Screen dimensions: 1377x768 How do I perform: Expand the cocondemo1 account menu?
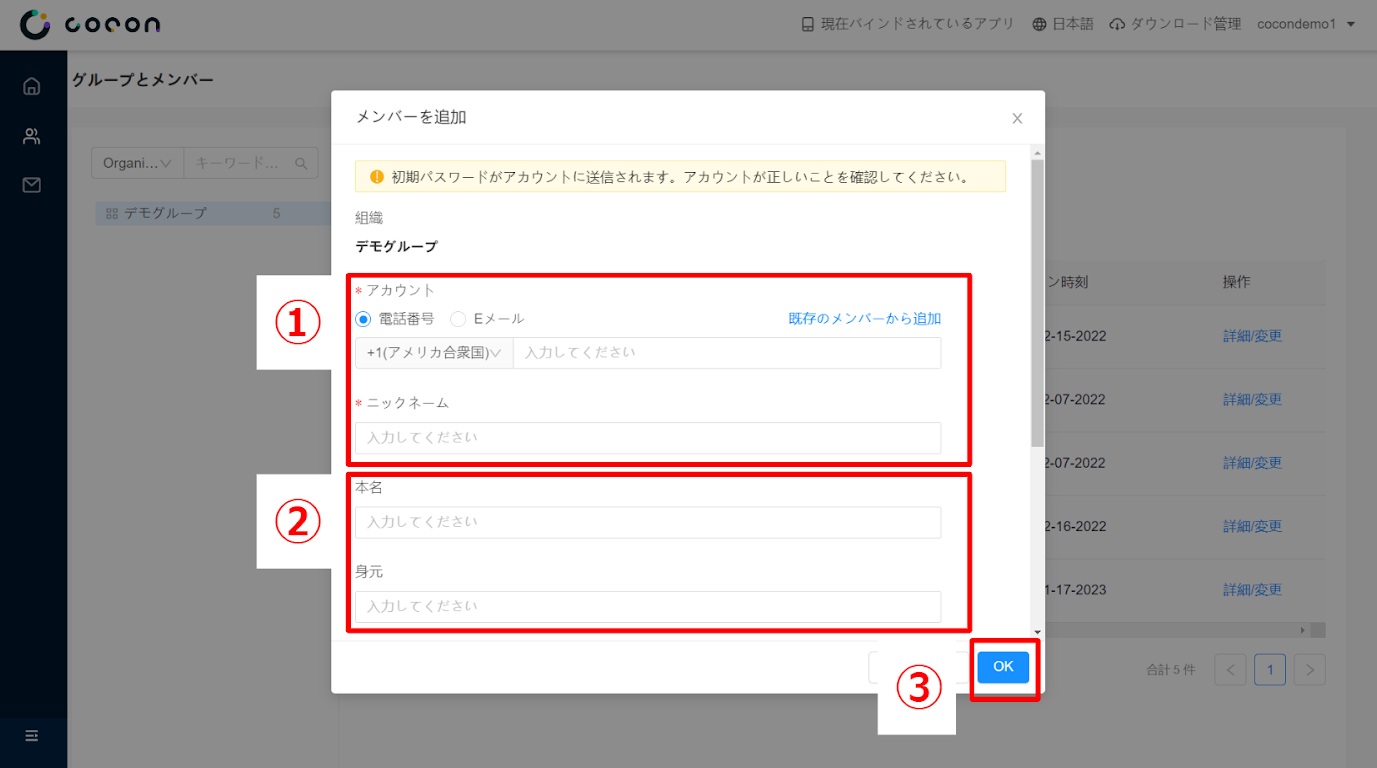pyautogui.click(x=1306, y=24)
